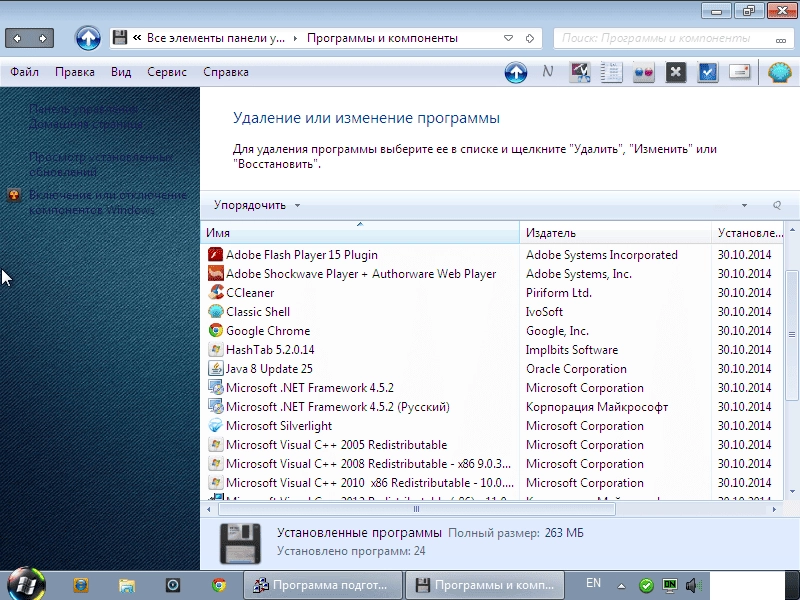800x600 pixels.
Task: Click the vertical scrollbar down arrow
Action: tap(792, 491)
